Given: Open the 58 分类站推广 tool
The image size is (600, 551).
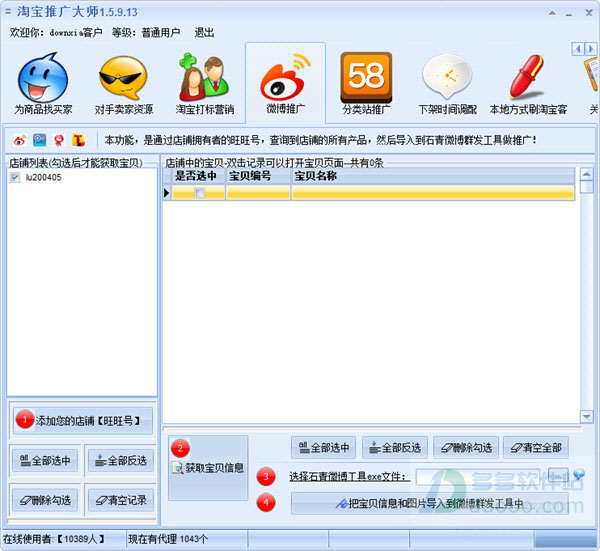Looking at the screenshot, I should coord(366,84).
